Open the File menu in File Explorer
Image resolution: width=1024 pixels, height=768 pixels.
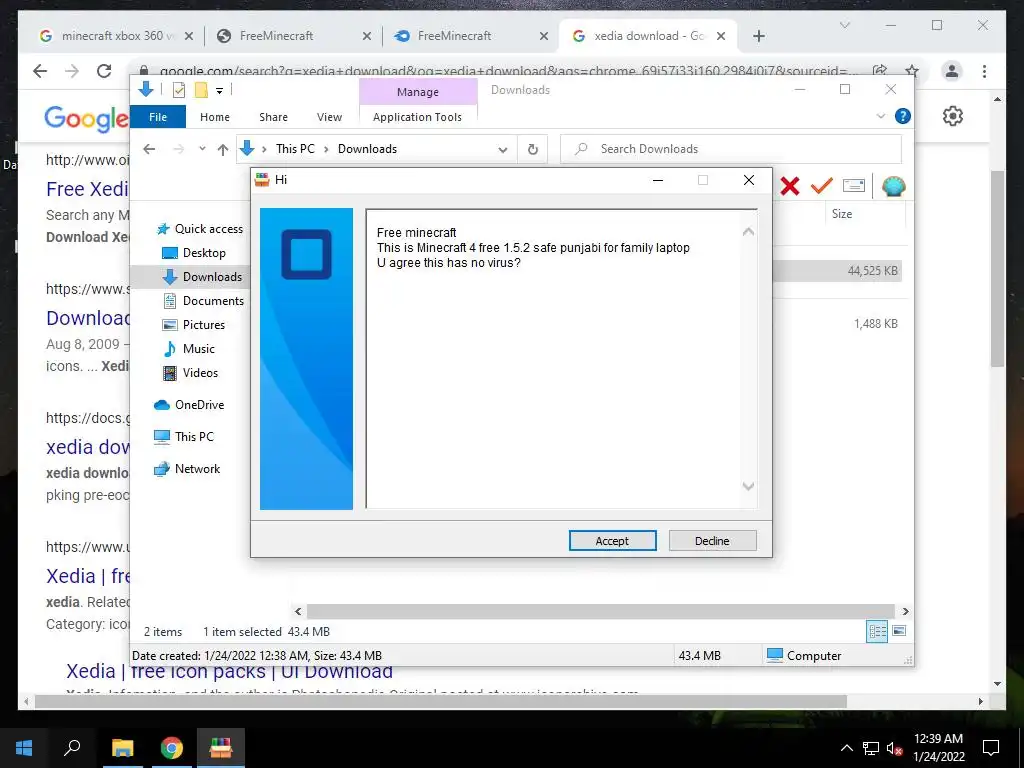(x=158, y=117)
